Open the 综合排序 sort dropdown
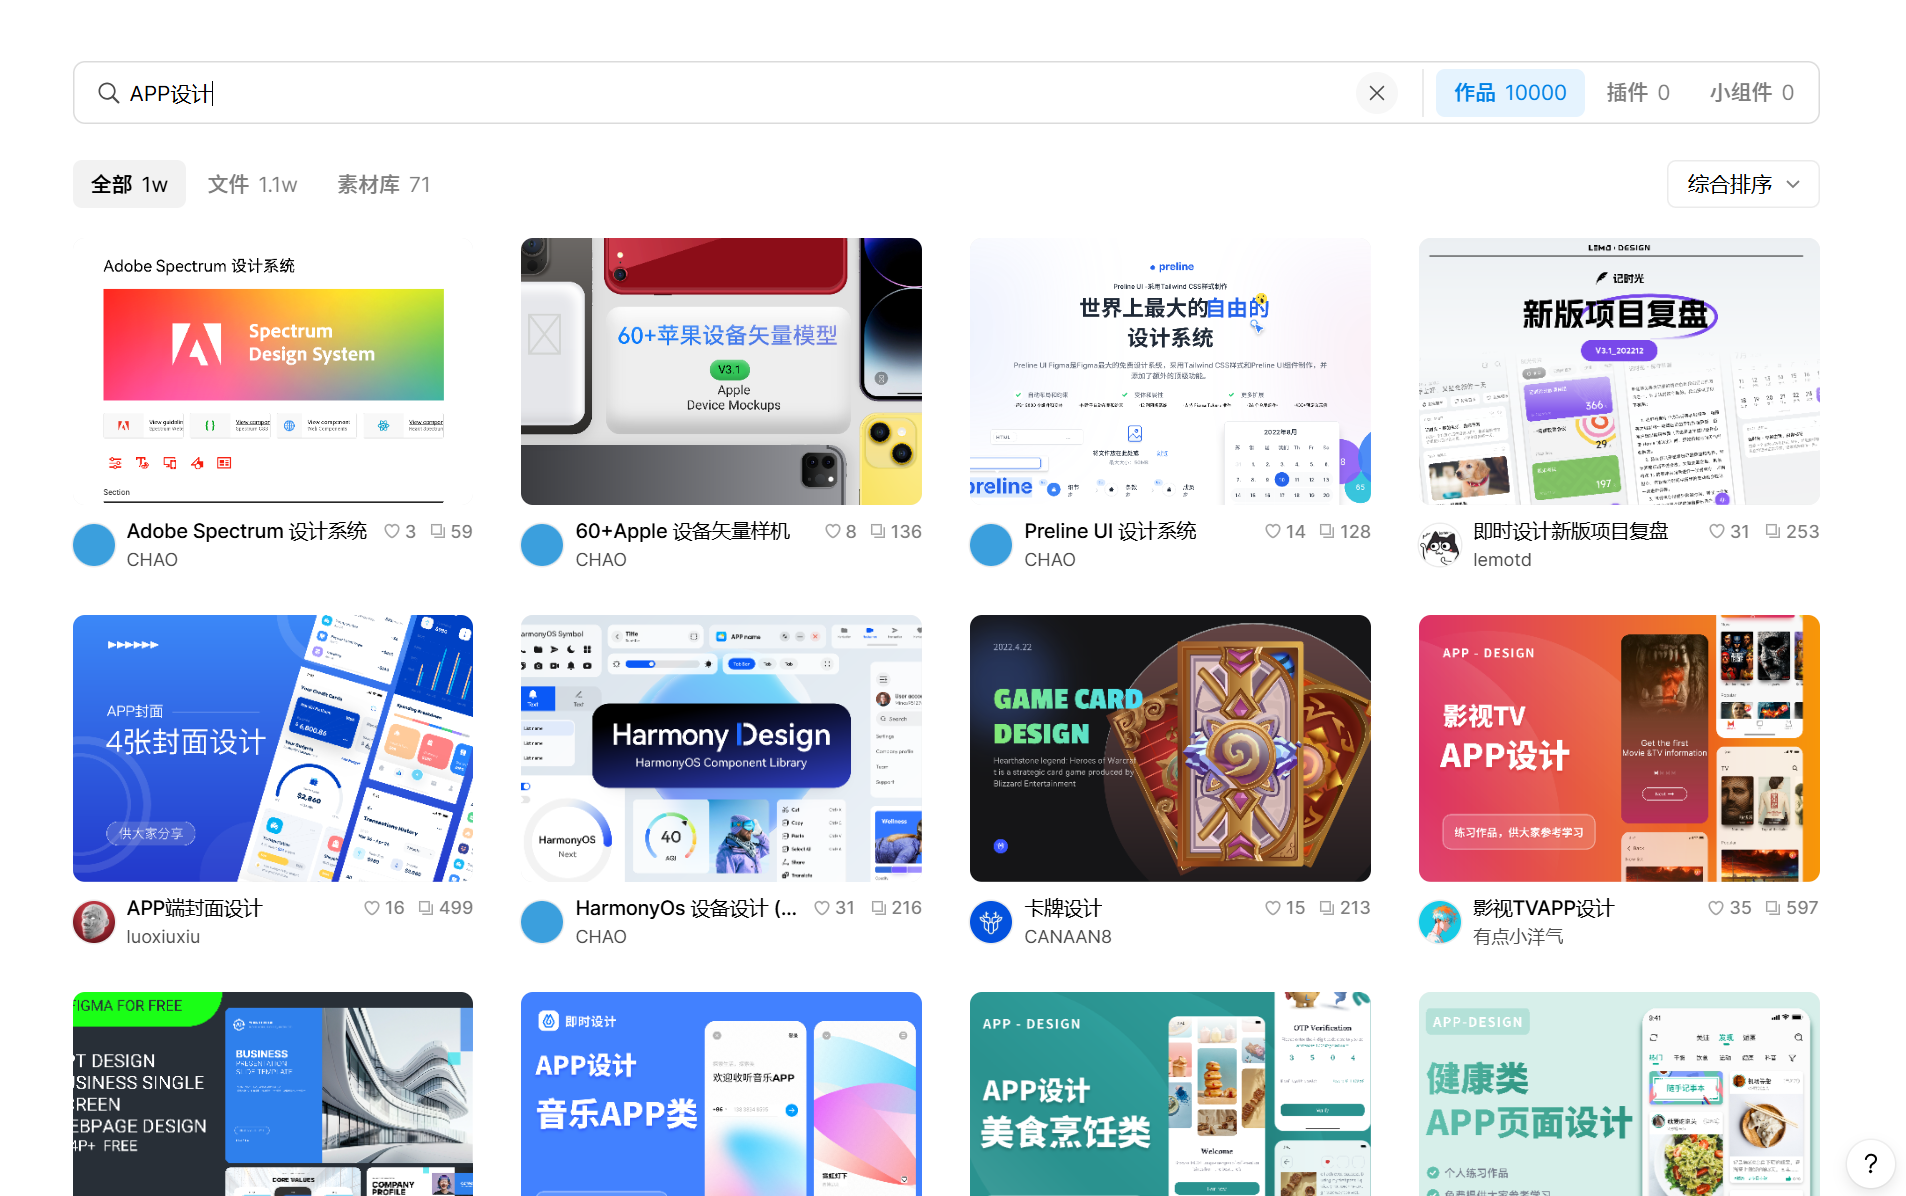This screenshot has width=1906, height=1196. click(x=1742, y=184)
